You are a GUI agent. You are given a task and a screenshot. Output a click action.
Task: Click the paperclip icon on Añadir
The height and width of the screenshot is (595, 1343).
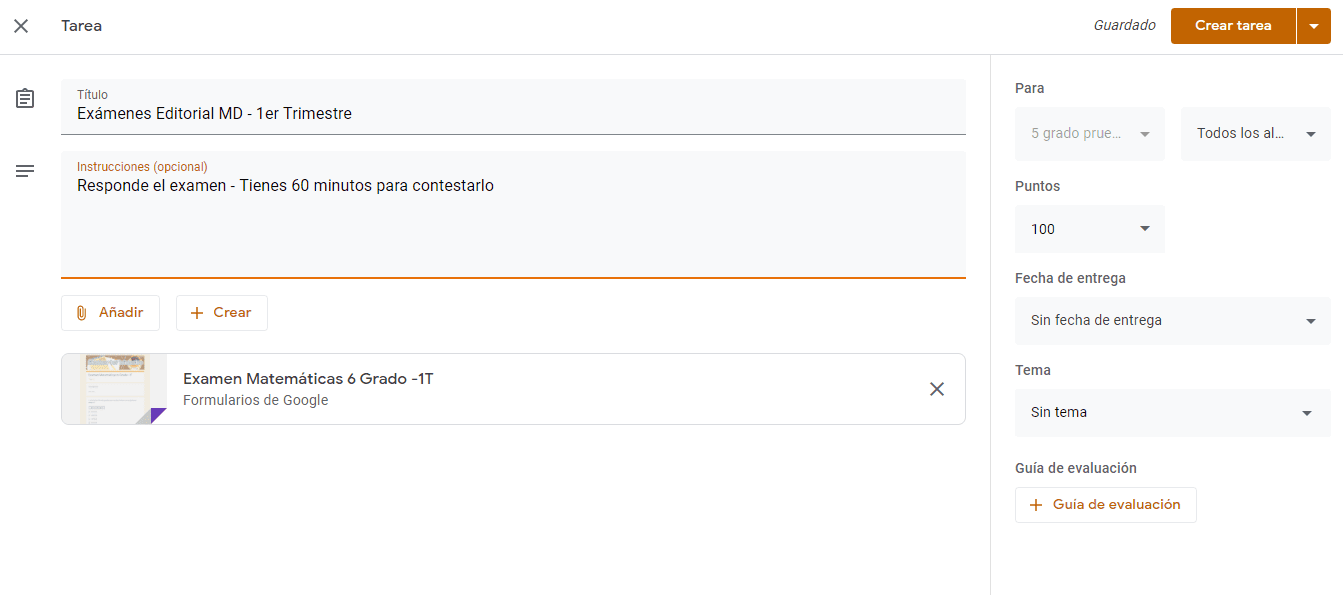pyautogui.click(x=82, y=313)
